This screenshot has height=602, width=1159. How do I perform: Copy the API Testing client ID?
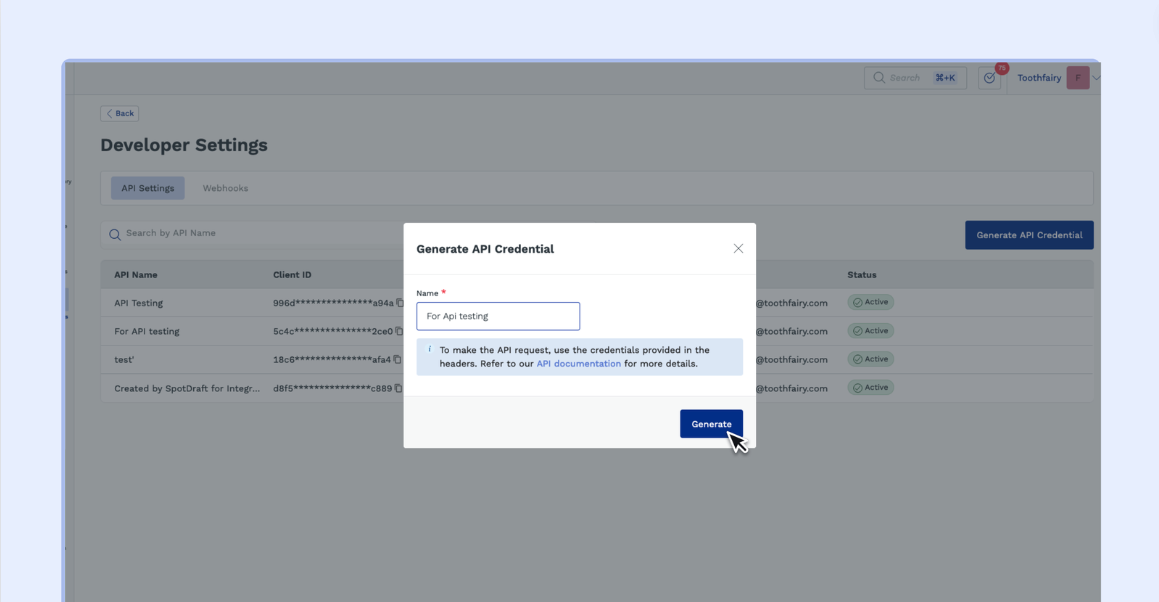399,303
